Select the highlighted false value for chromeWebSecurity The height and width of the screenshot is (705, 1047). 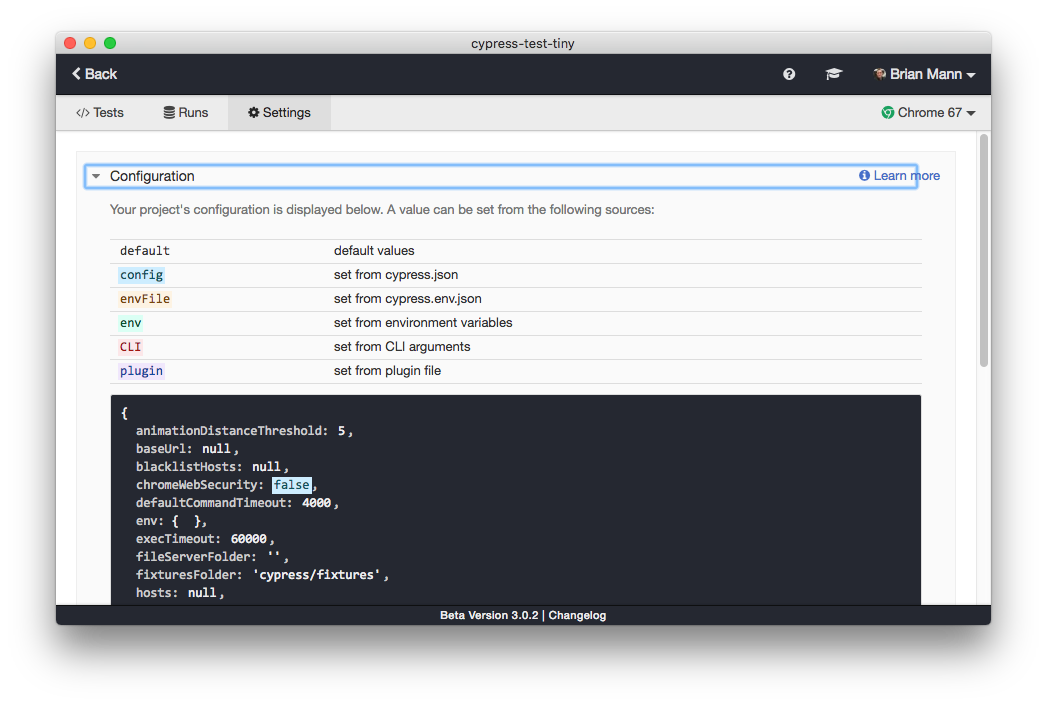pyautogui.click(x=292, y=484)
